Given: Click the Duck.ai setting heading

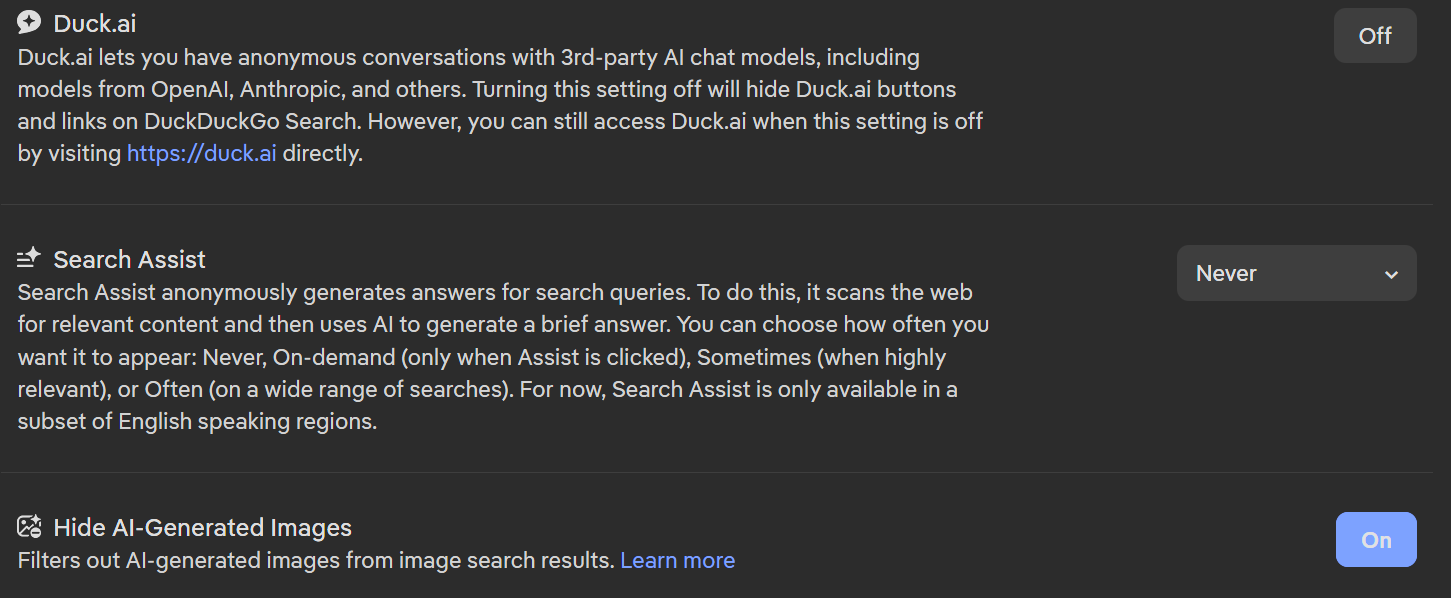Looking at the screenshot, I should (96, 22).
